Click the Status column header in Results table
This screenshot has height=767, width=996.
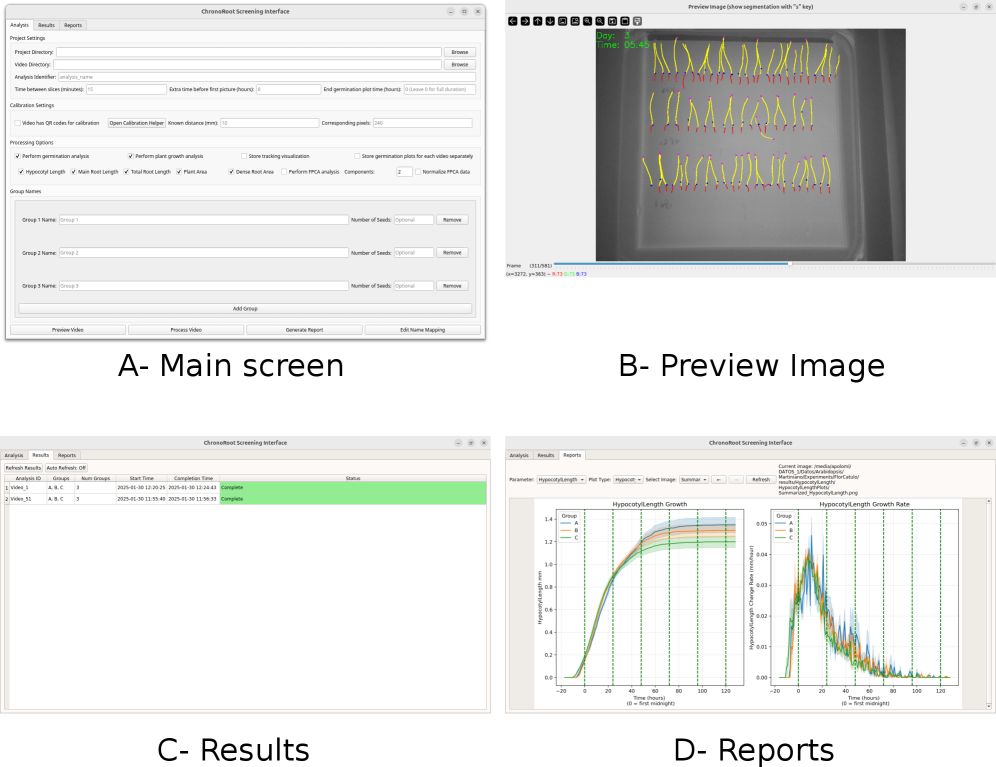(x=353, y=478)
